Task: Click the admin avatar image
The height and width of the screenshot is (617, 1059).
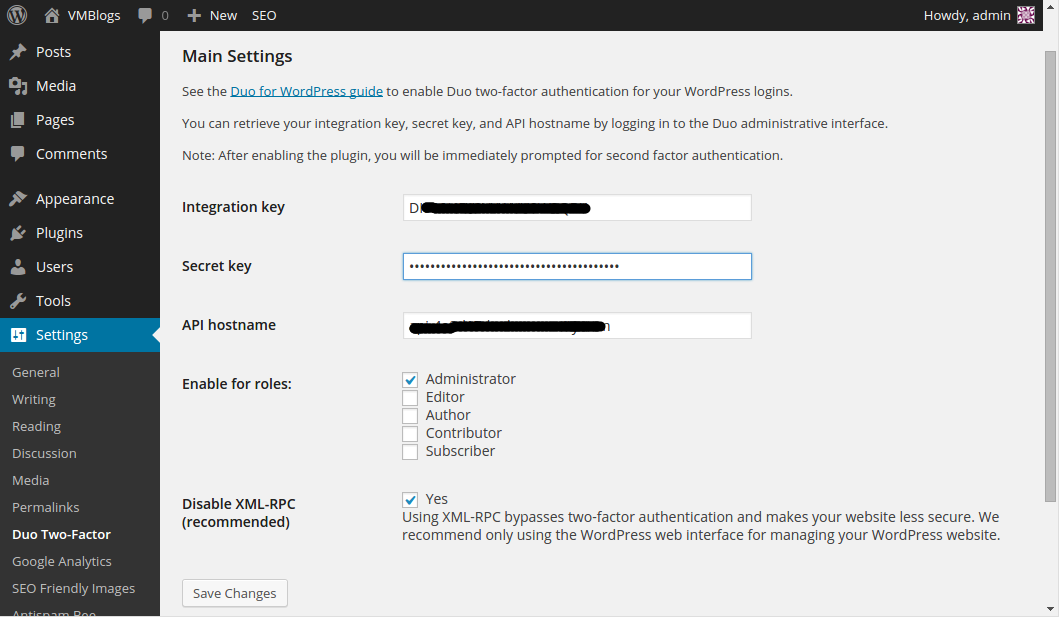Action: (x=1026, y=15)
